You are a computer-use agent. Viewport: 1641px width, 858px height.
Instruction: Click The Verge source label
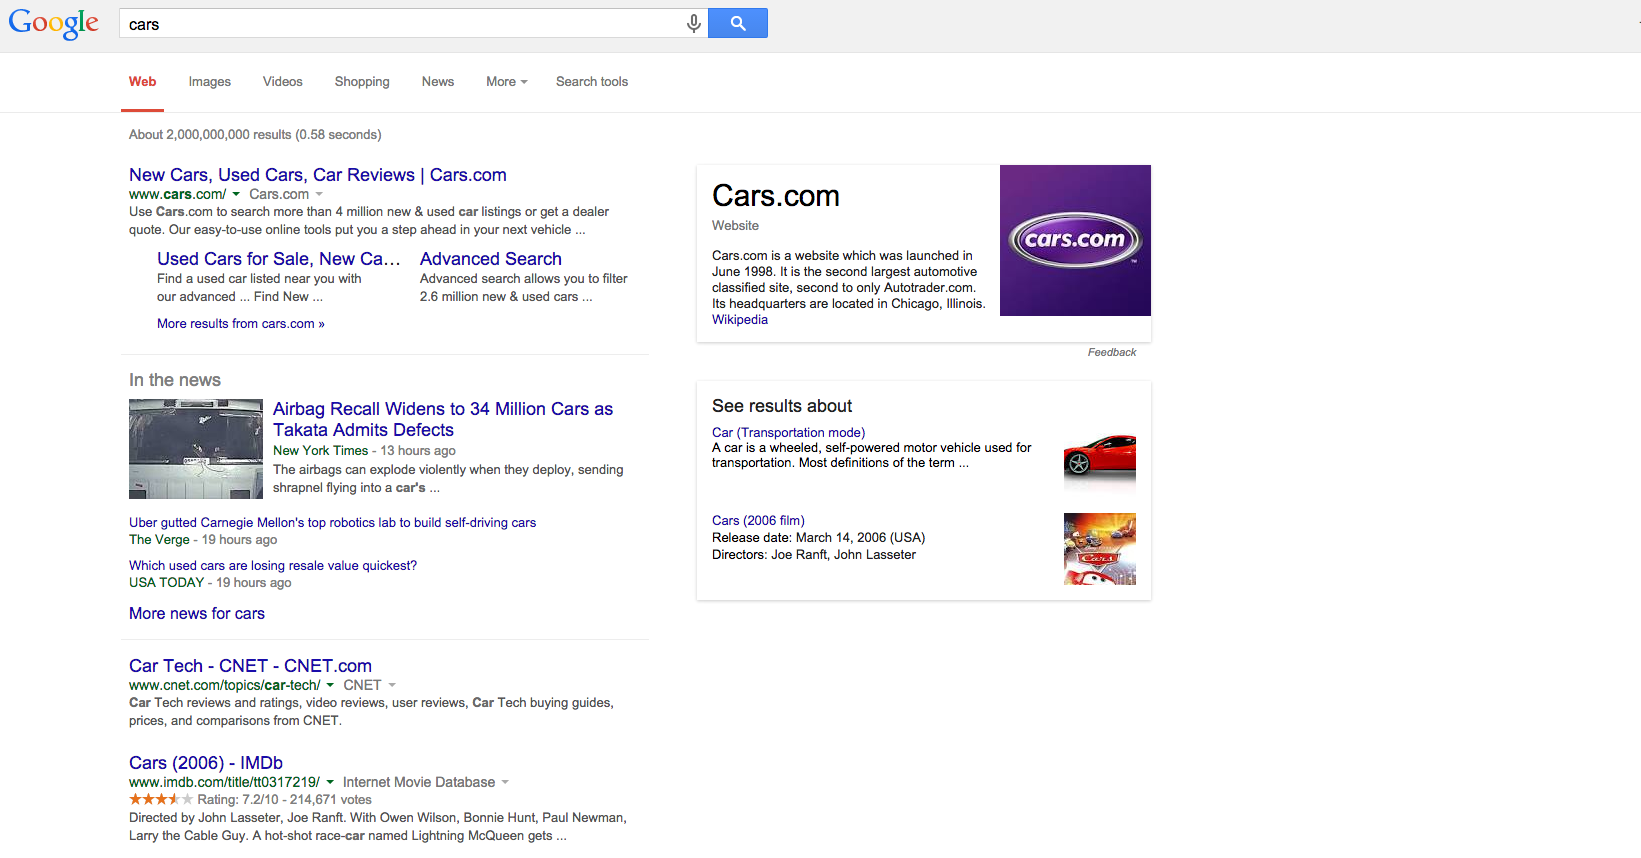point(159,540)
